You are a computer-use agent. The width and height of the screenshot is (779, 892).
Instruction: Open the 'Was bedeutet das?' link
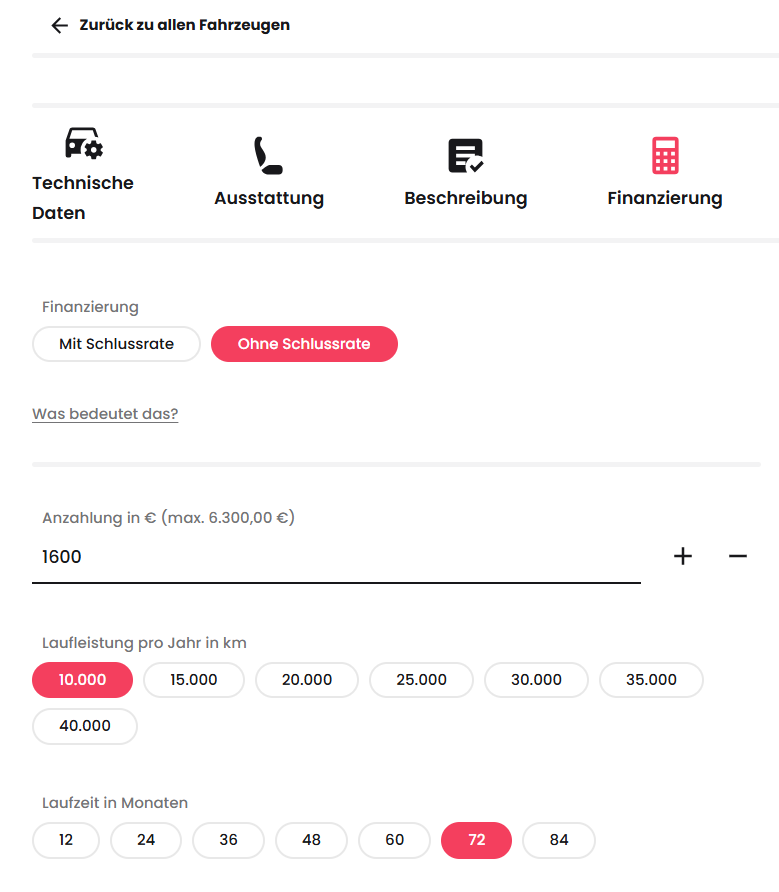[105, 414]
